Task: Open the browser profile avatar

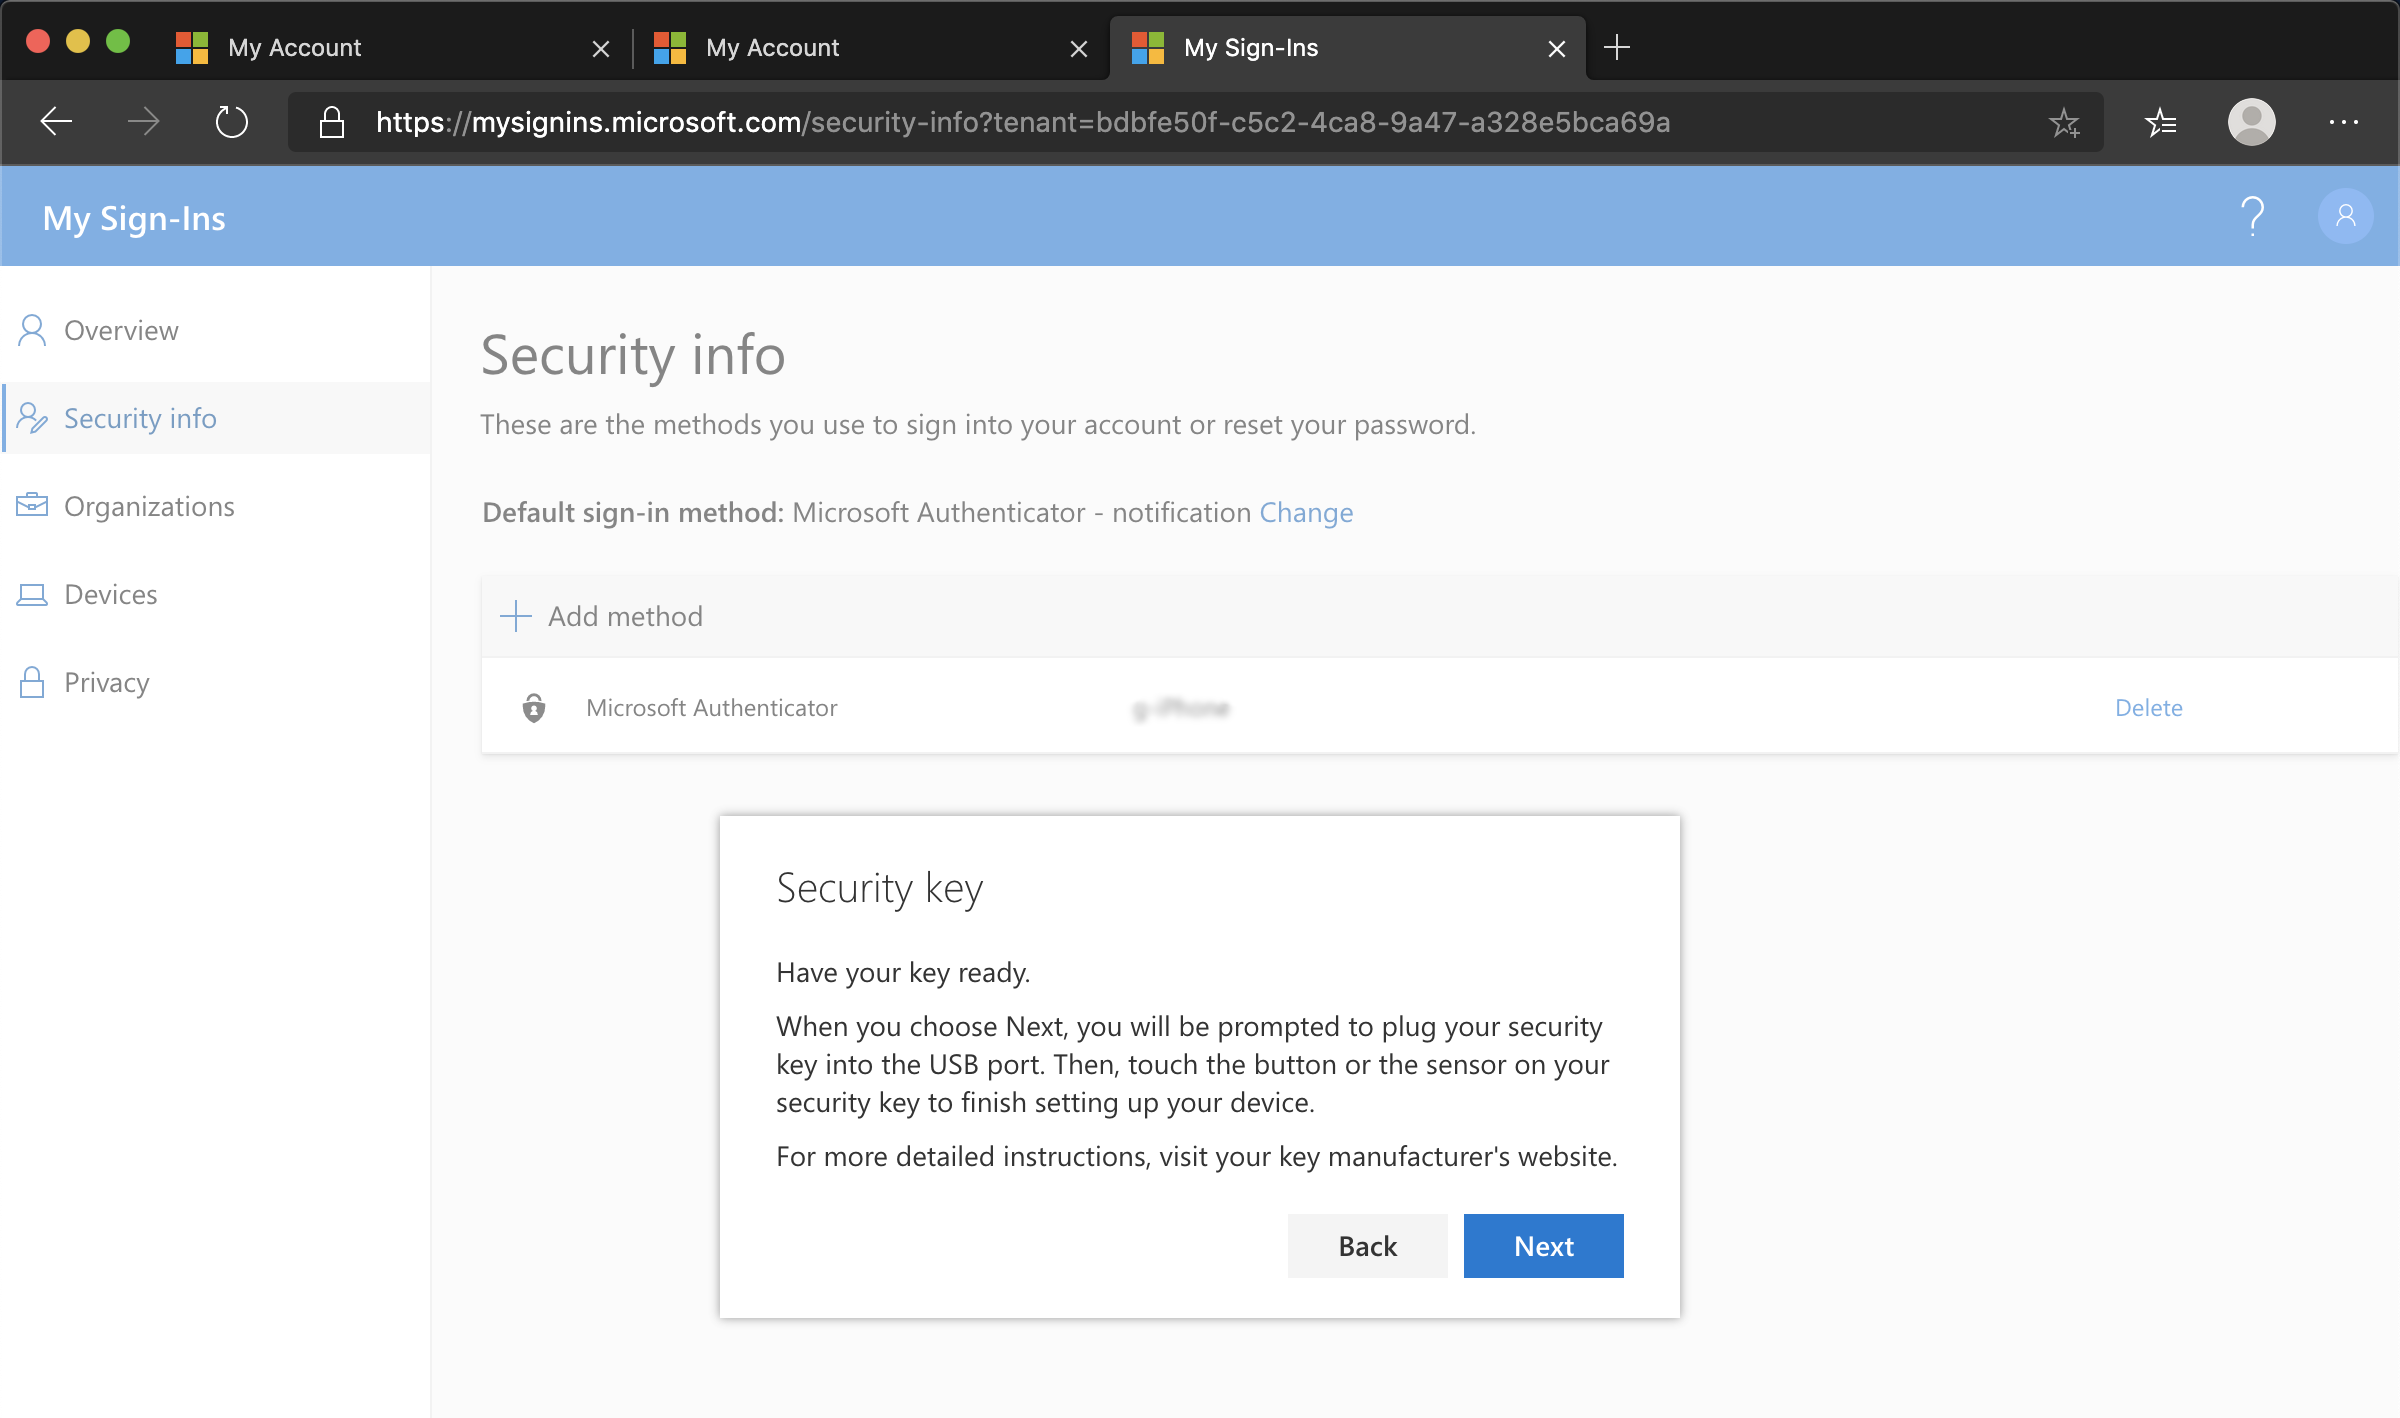Action: 2251,122
